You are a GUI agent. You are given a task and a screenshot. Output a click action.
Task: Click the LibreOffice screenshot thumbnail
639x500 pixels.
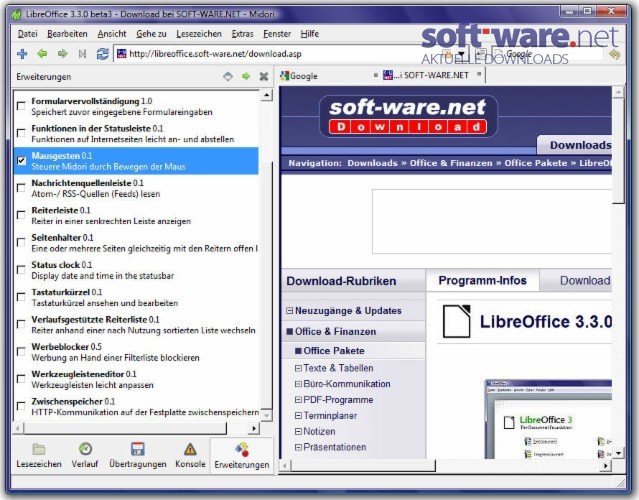click(x=548, y=419)
